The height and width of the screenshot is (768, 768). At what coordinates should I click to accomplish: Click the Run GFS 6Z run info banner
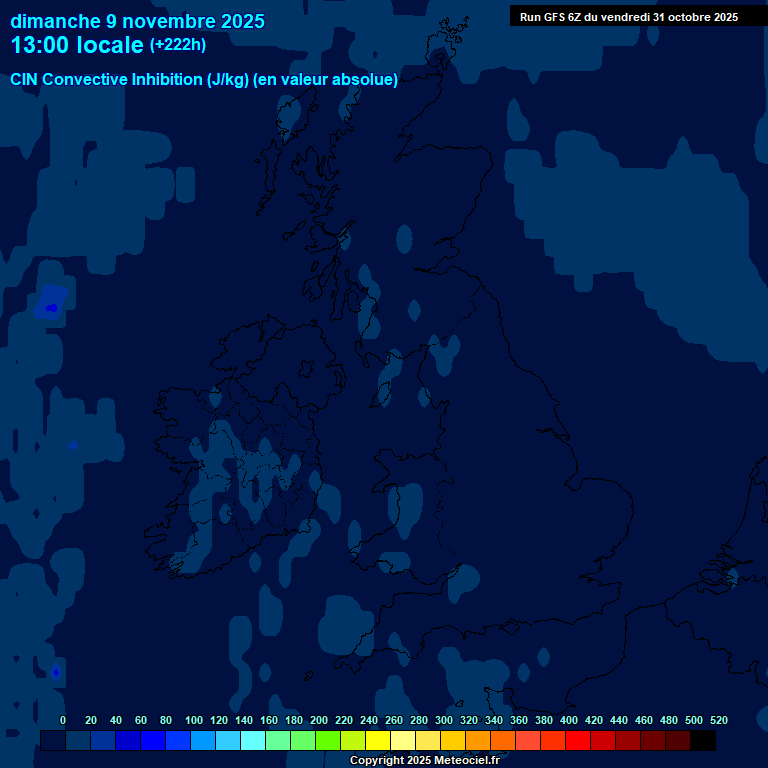tap(628, 16)
